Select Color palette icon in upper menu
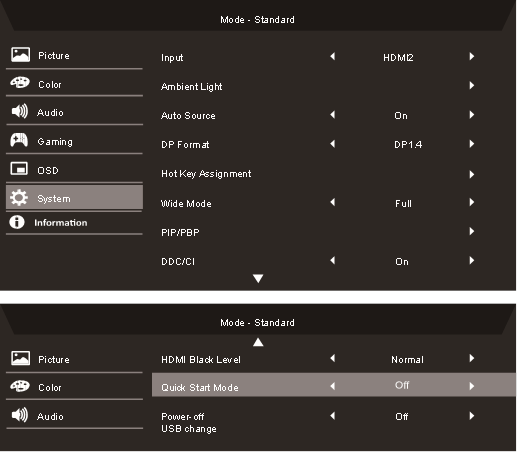517x453 pixels. pos(20,83)
